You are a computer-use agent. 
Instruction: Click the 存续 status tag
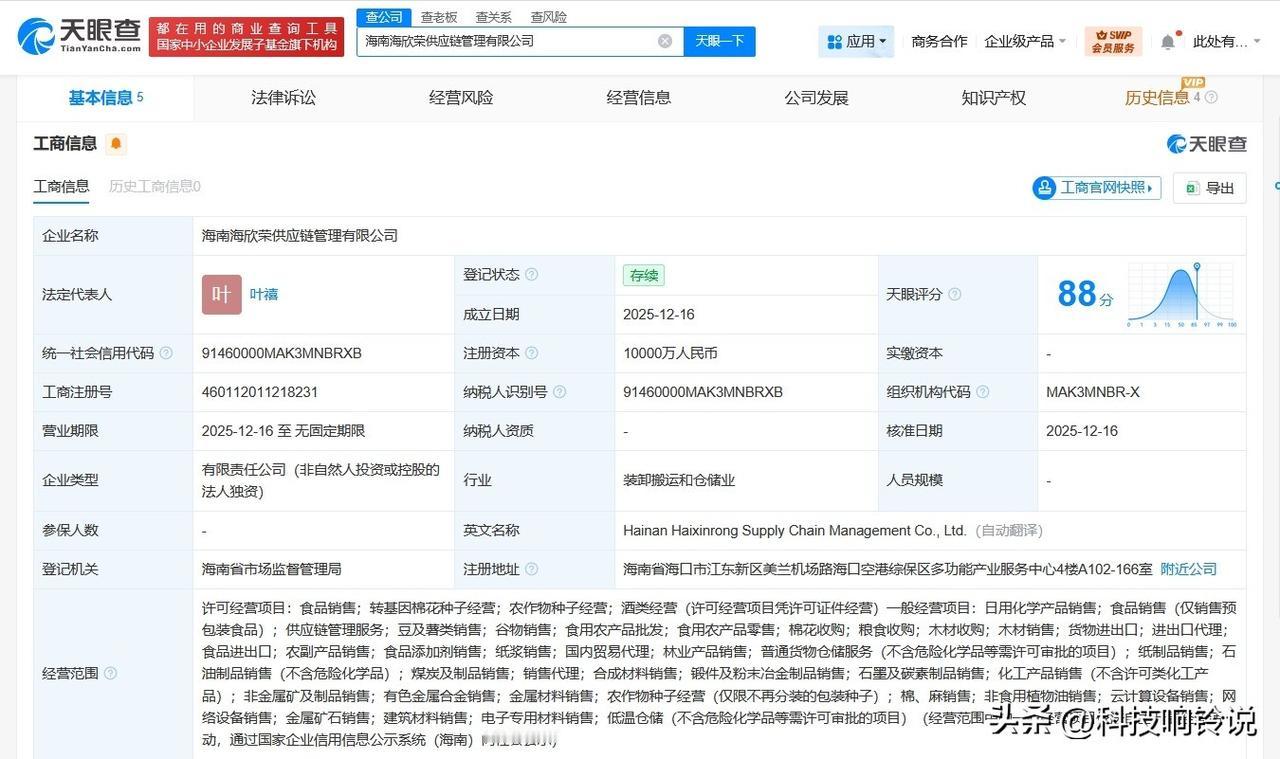coord(642,274)
